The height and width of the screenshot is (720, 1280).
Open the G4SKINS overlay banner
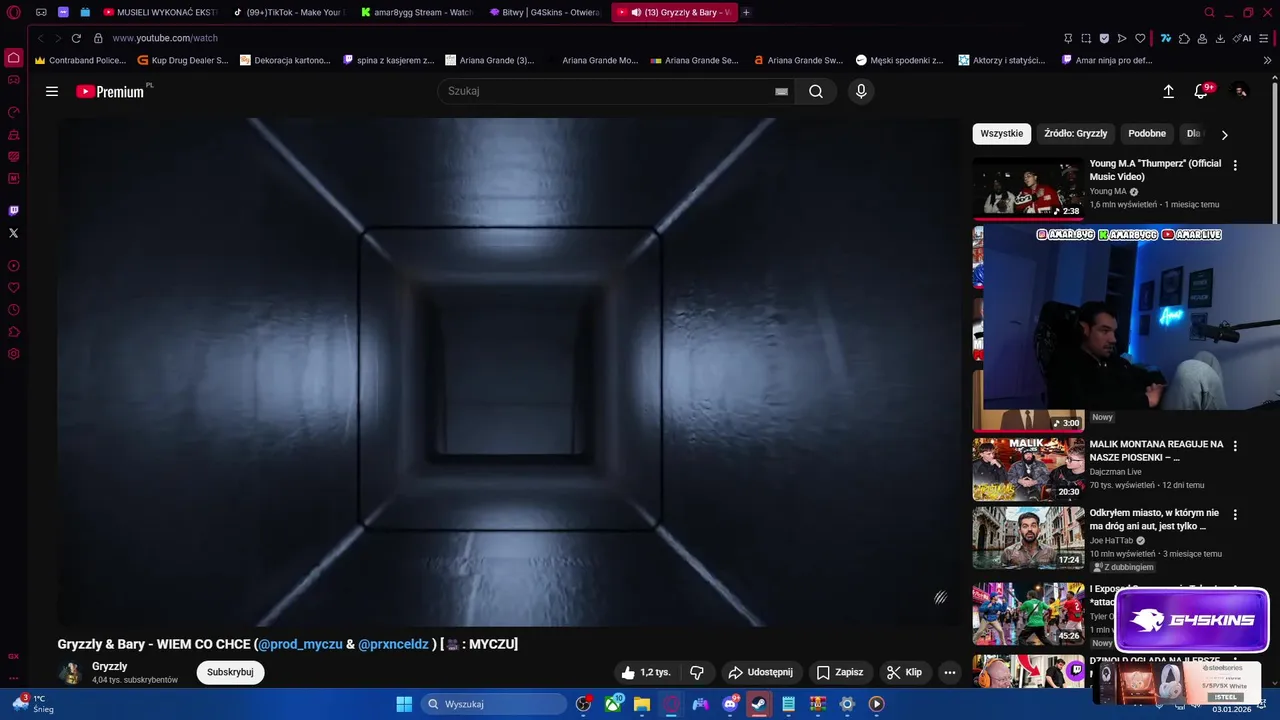[x=1192, y=620]
